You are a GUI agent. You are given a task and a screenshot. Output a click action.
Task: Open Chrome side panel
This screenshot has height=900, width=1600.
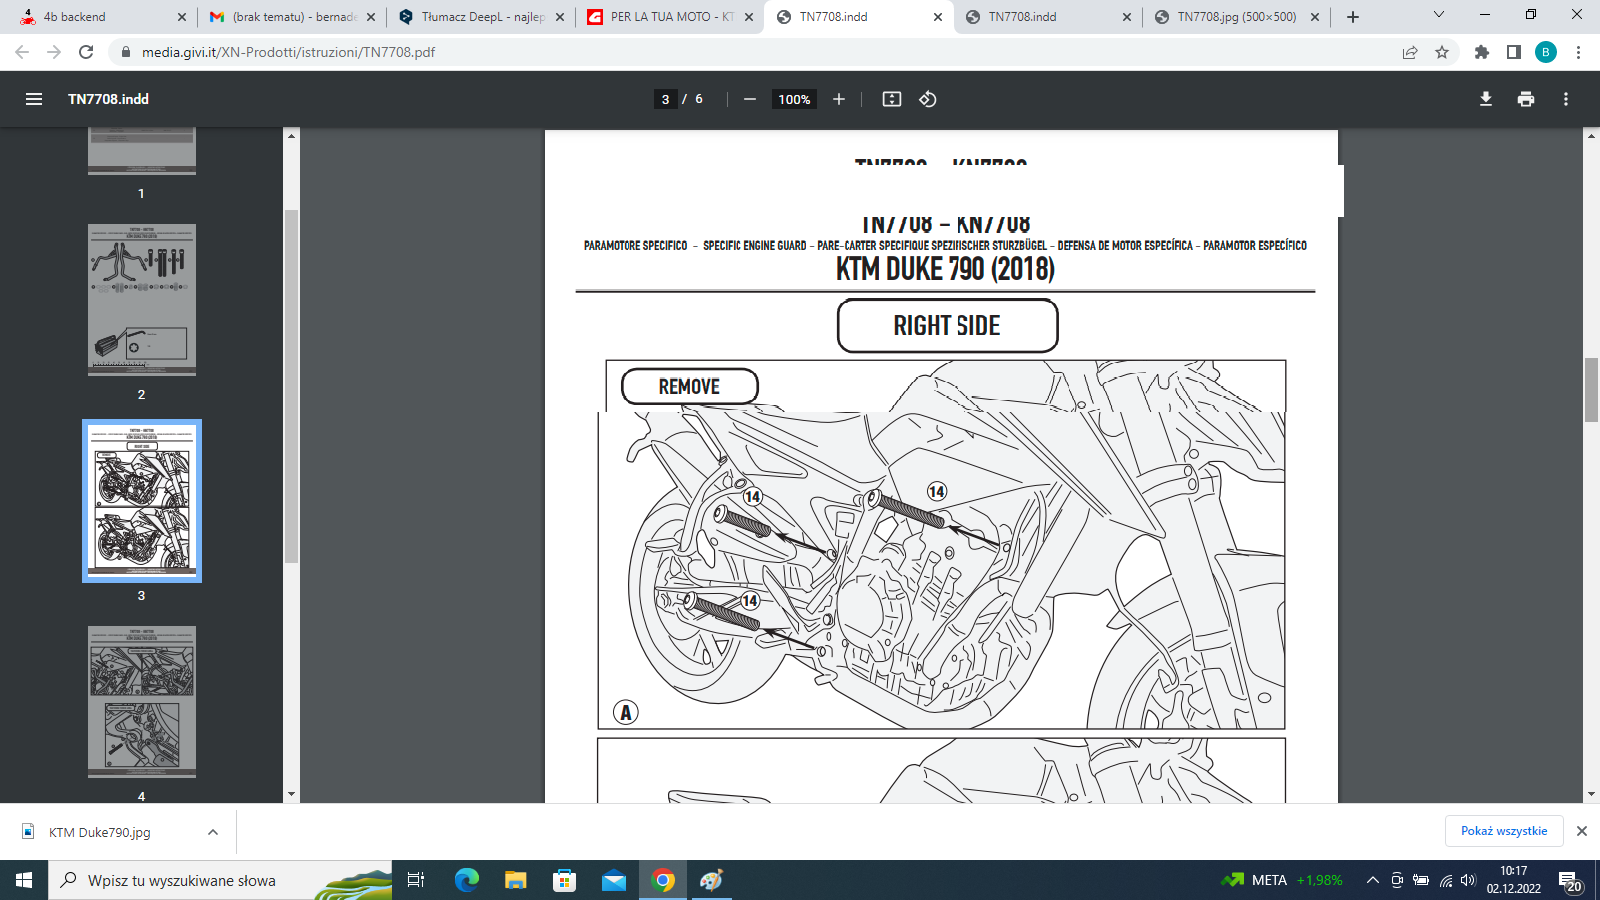[1514, 52]
